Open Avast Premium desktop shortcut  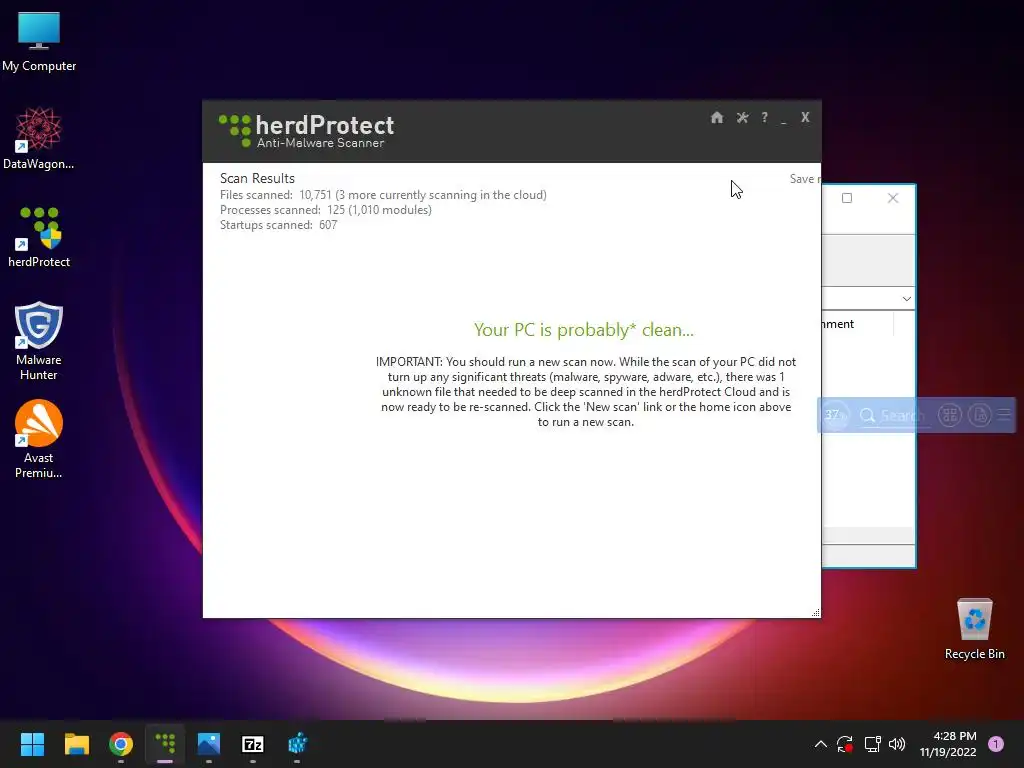point(39,439)
